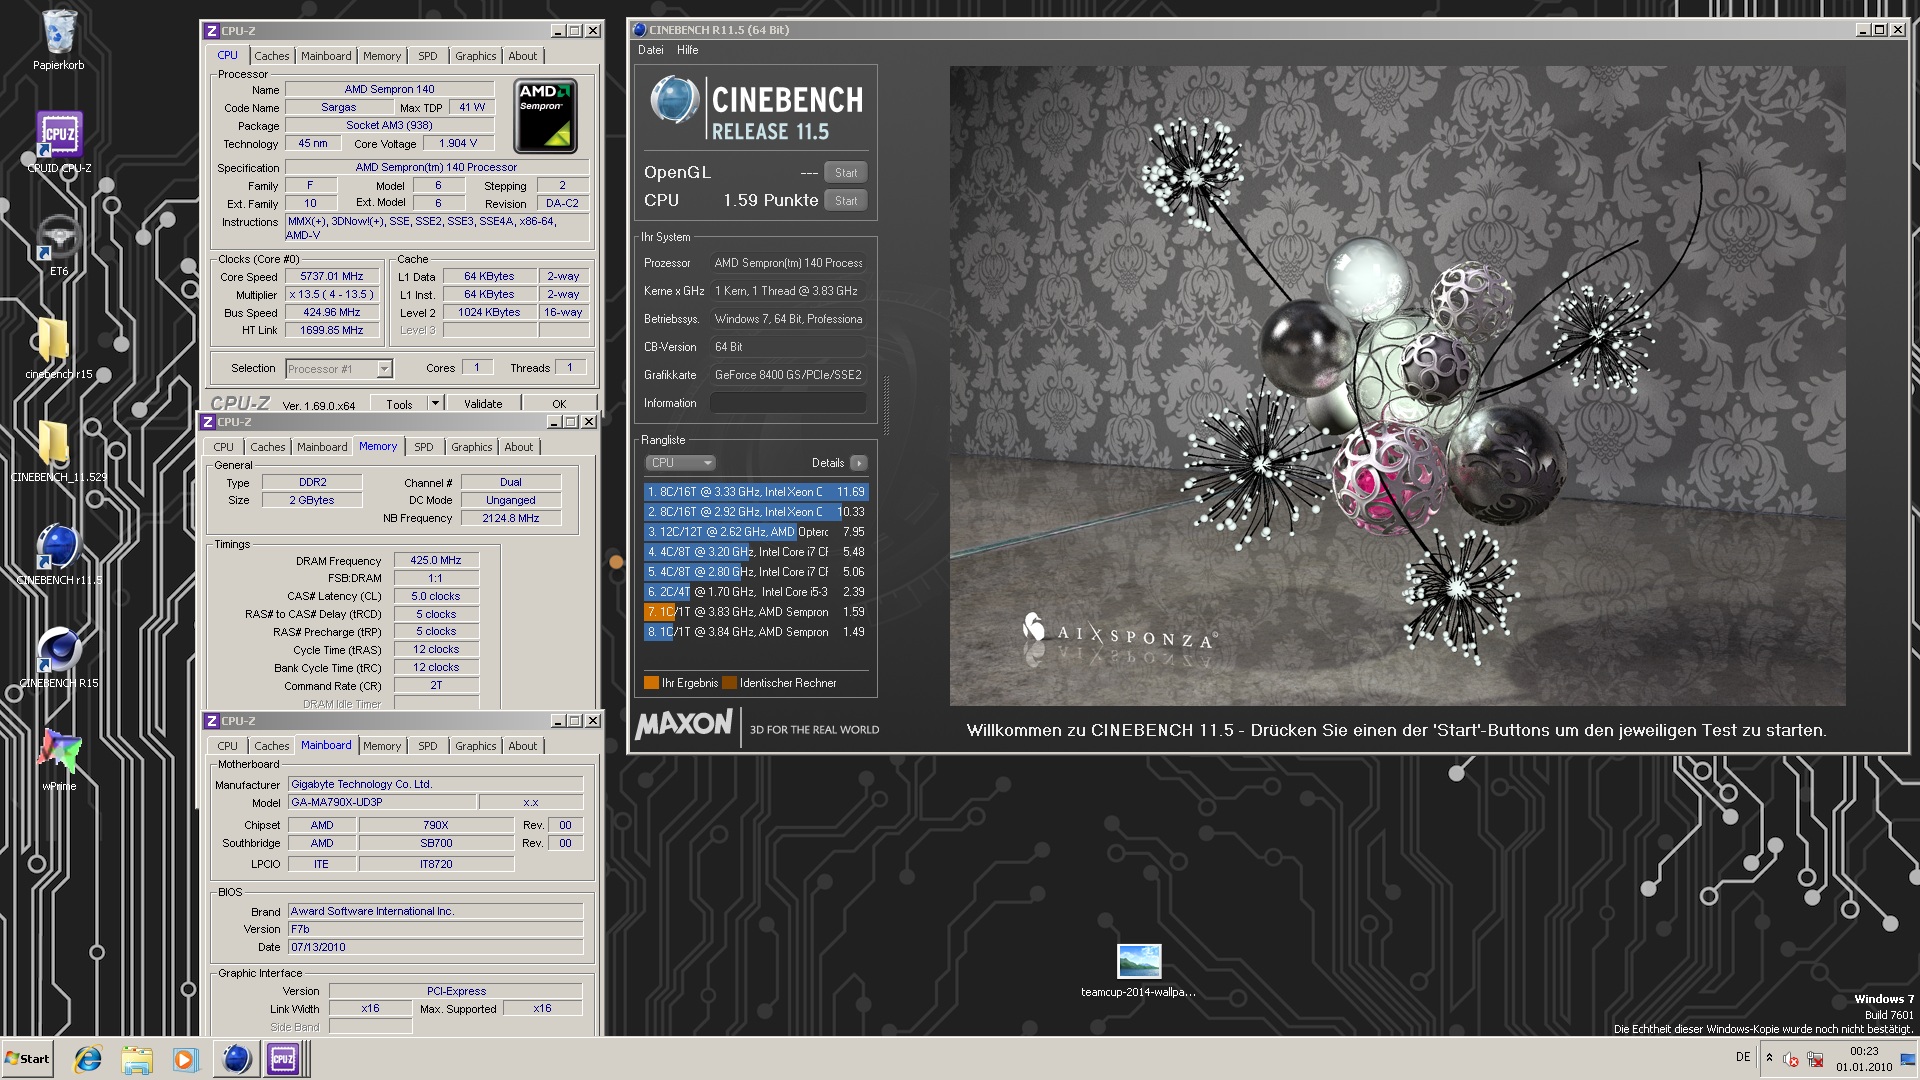Open the Caches tab in top CPU-Z window
1920x1080 pixels.
[x=271, y=56]
